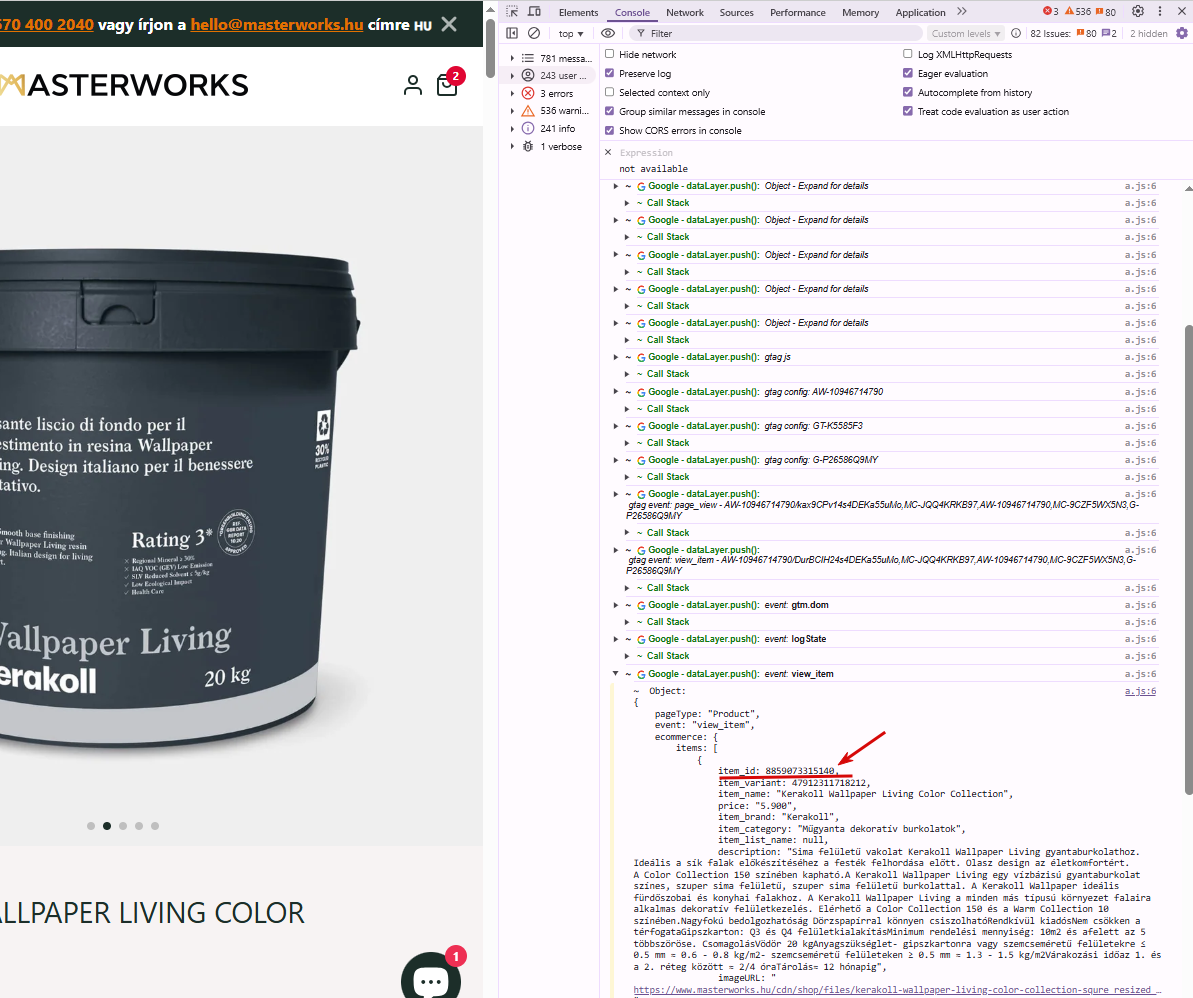Uncheck Preserve log checkbox
Image resolution: width=1193 pixels, height=998 pixels.
(609, 73)
